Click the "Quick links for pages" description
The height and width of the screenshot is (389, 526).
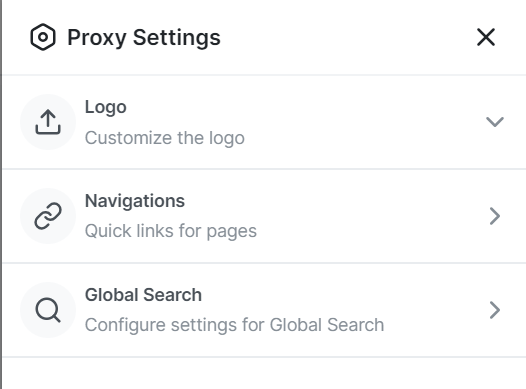(x=171, y=231)
